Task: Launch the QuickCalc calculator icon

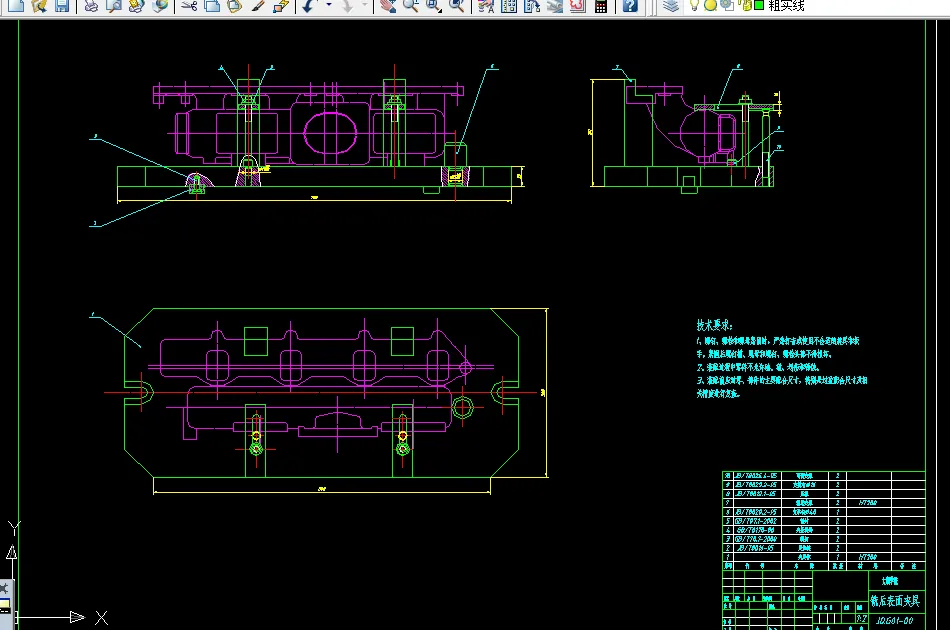Action: [x=600, y=5]
